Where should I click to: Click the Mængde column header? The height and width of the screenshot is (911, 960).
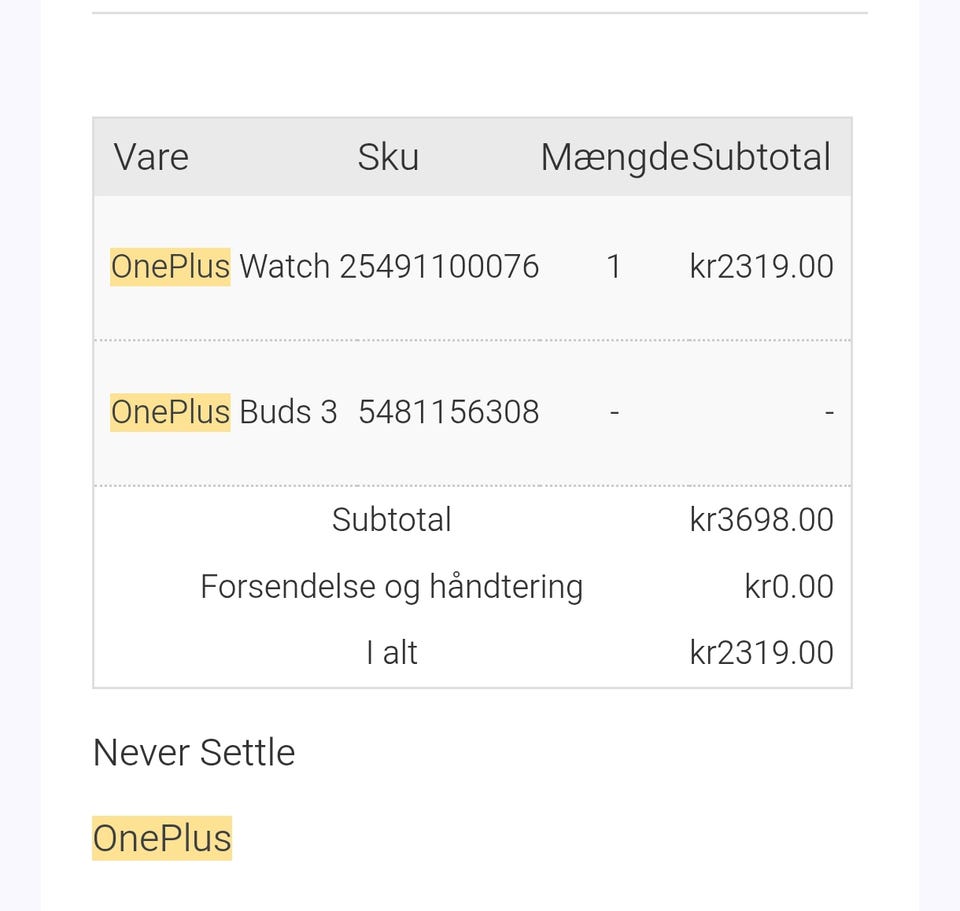[614, 157]
